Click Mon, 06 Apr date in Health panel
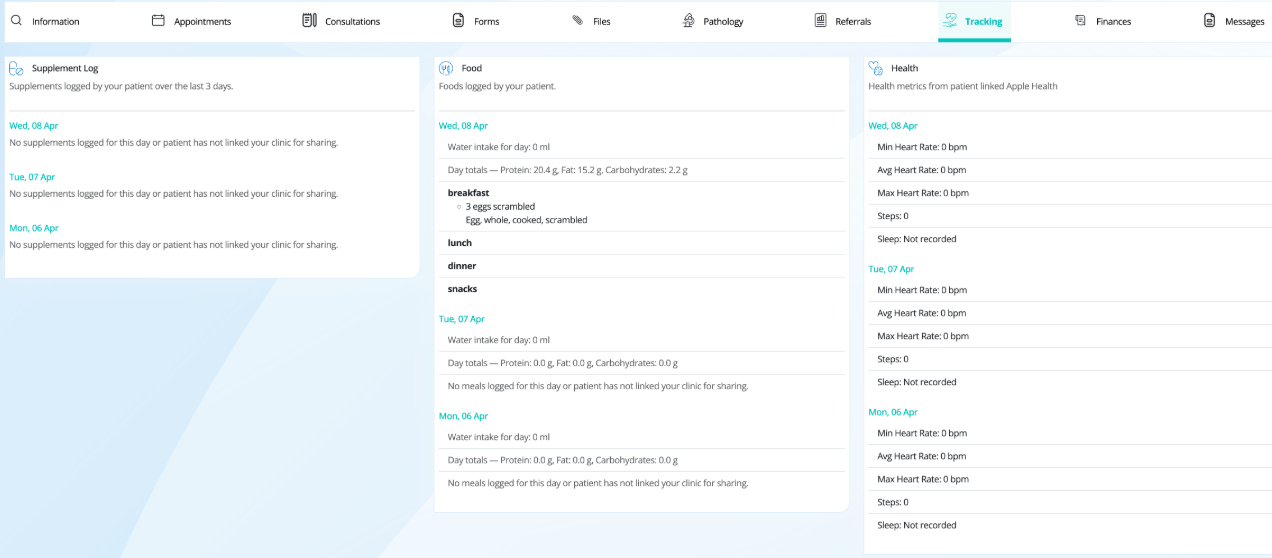 [x=893, y=412]
